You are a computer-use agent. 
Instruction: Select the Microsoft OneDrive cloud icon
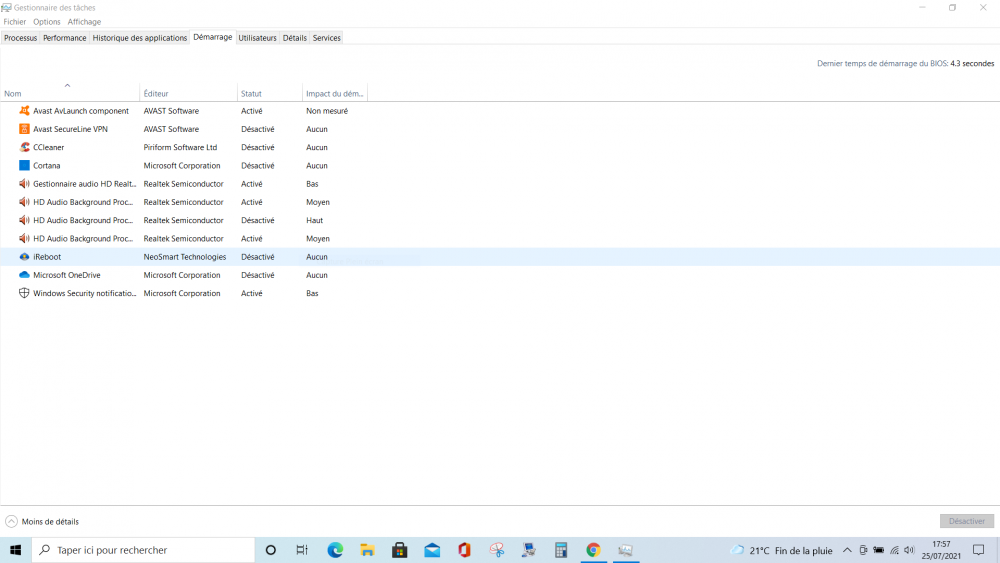[x=25, y=275]
